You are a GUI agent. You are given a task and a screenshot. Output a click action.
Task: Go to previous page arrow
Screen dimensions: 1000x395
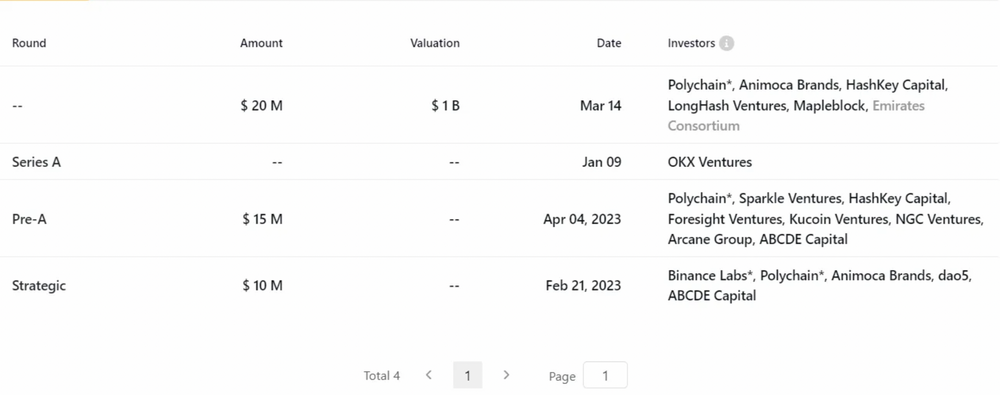pyautogui.click(x=429, y=375)
